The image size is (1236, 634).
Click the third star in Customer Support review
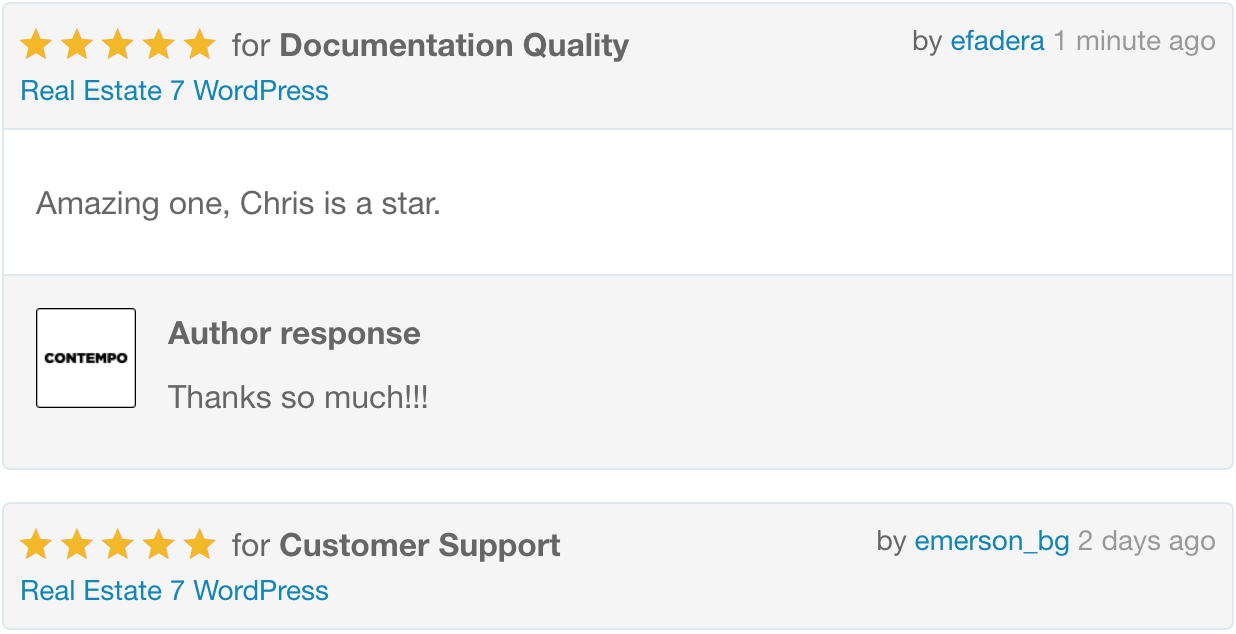118,545
